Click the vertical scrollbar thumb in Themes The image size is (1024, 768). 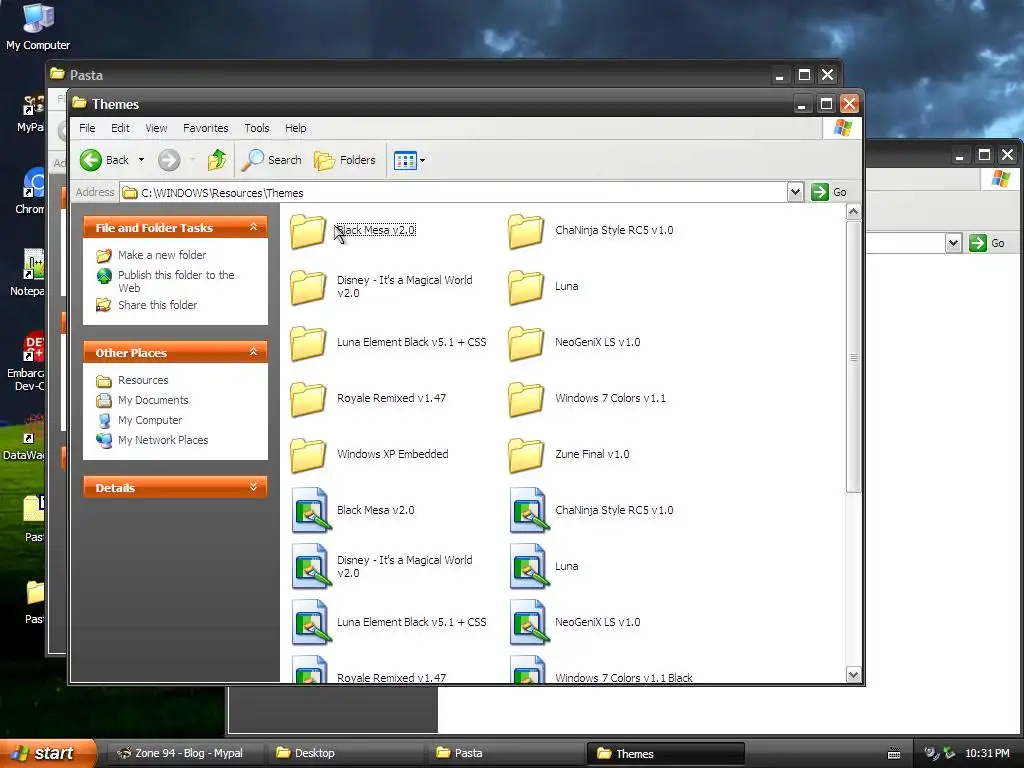pyautogui.click(x=853, y=357)
